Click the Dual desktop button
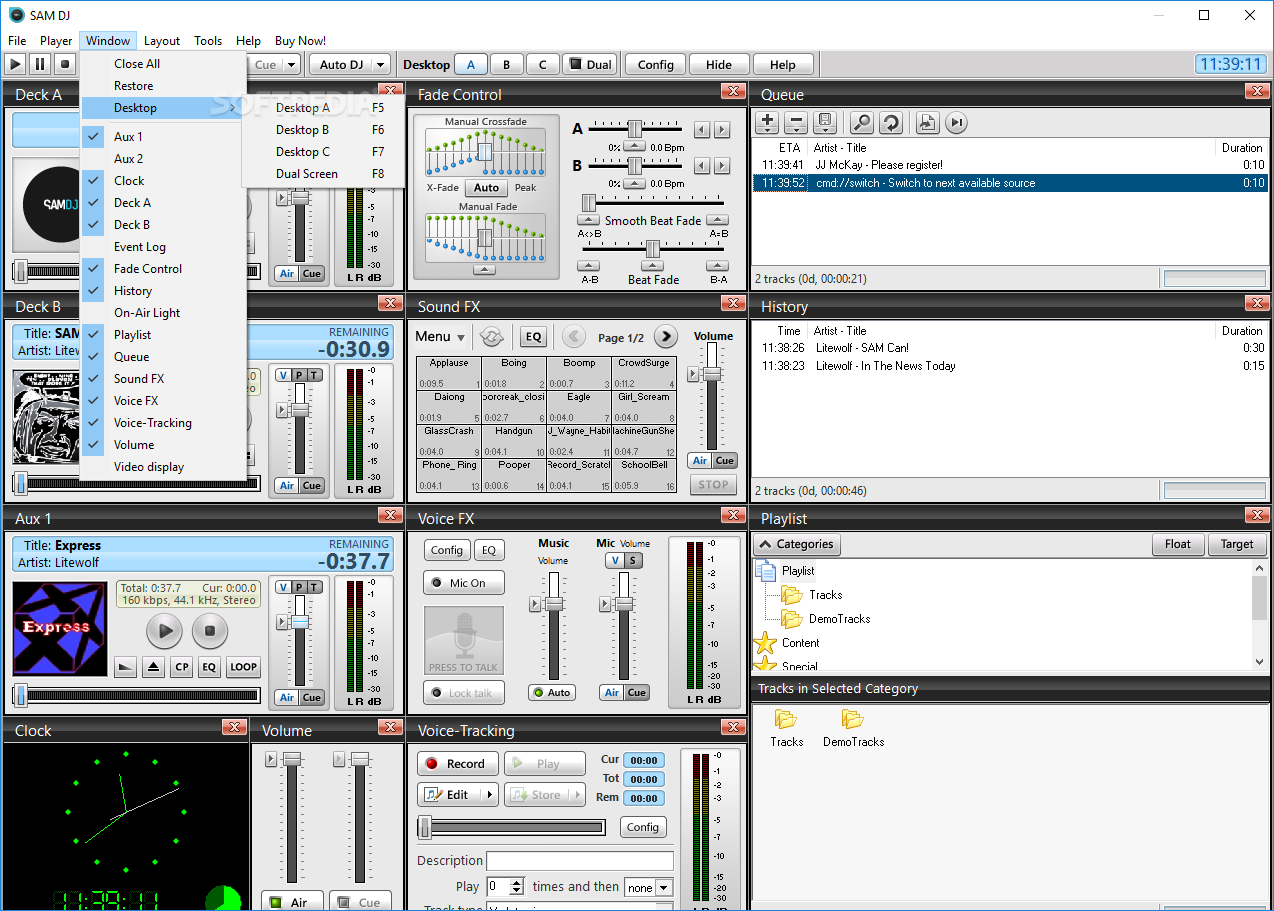The image size is (1274, 911). coord(589,65)
